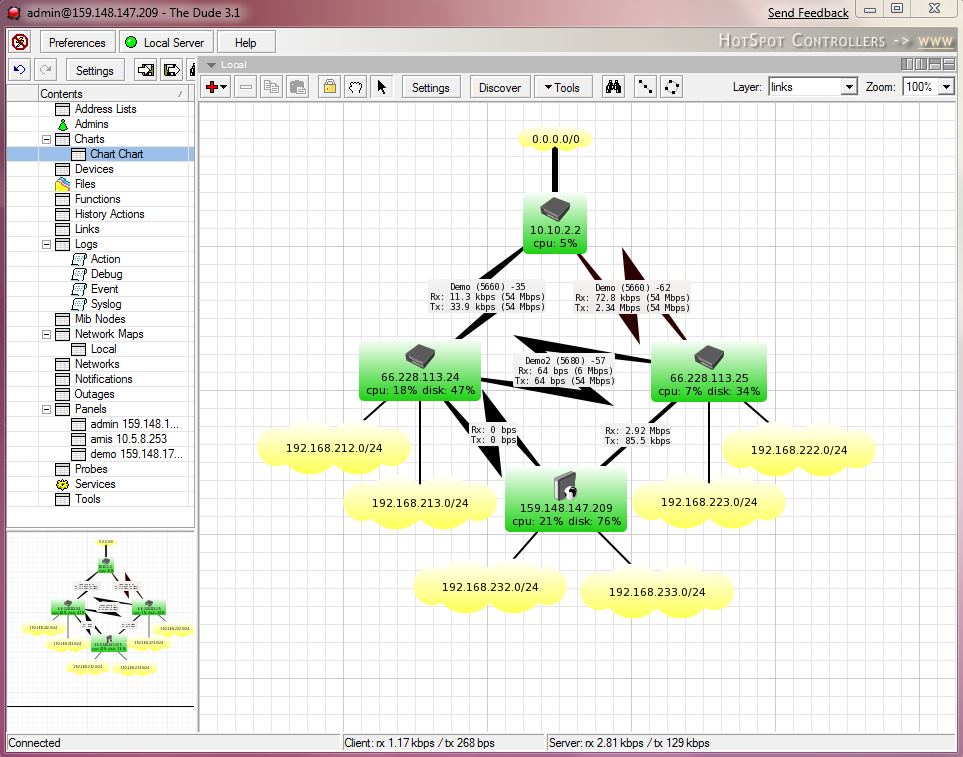Click the disconnect icon at top left
963x757 pixels.
click(x=20, y=43)
